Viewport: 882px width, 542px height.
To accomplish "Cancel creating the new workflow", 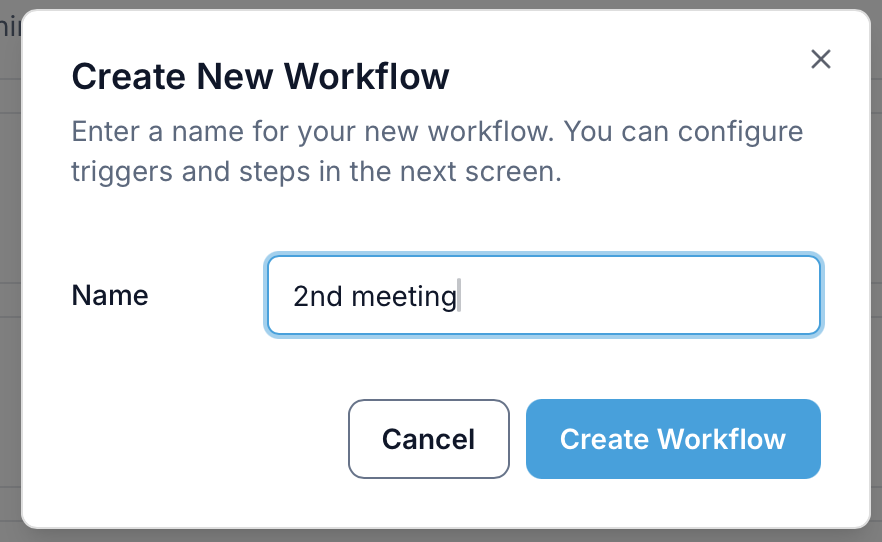I will pyautogui.click(x=428, y=439).
